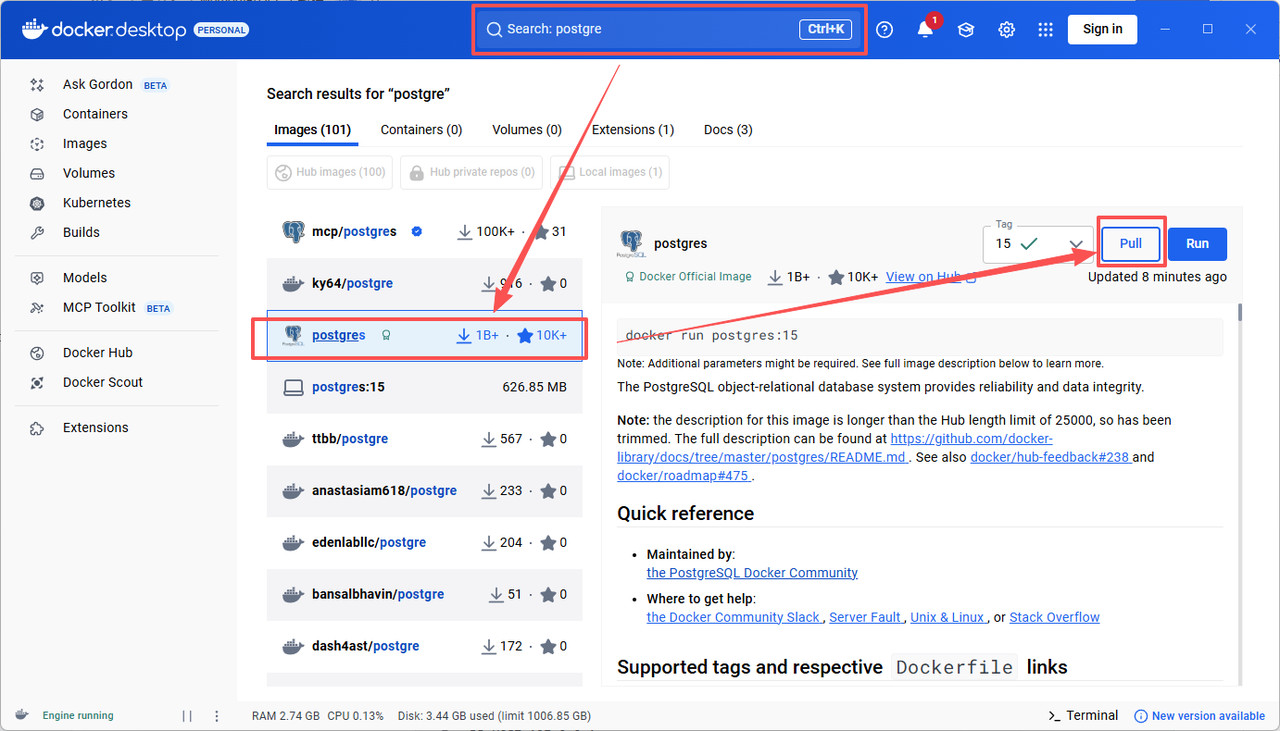This screenshot has height=731, width=1280.
Task: Open the engine three-dot menu
Action: (217, 716)
